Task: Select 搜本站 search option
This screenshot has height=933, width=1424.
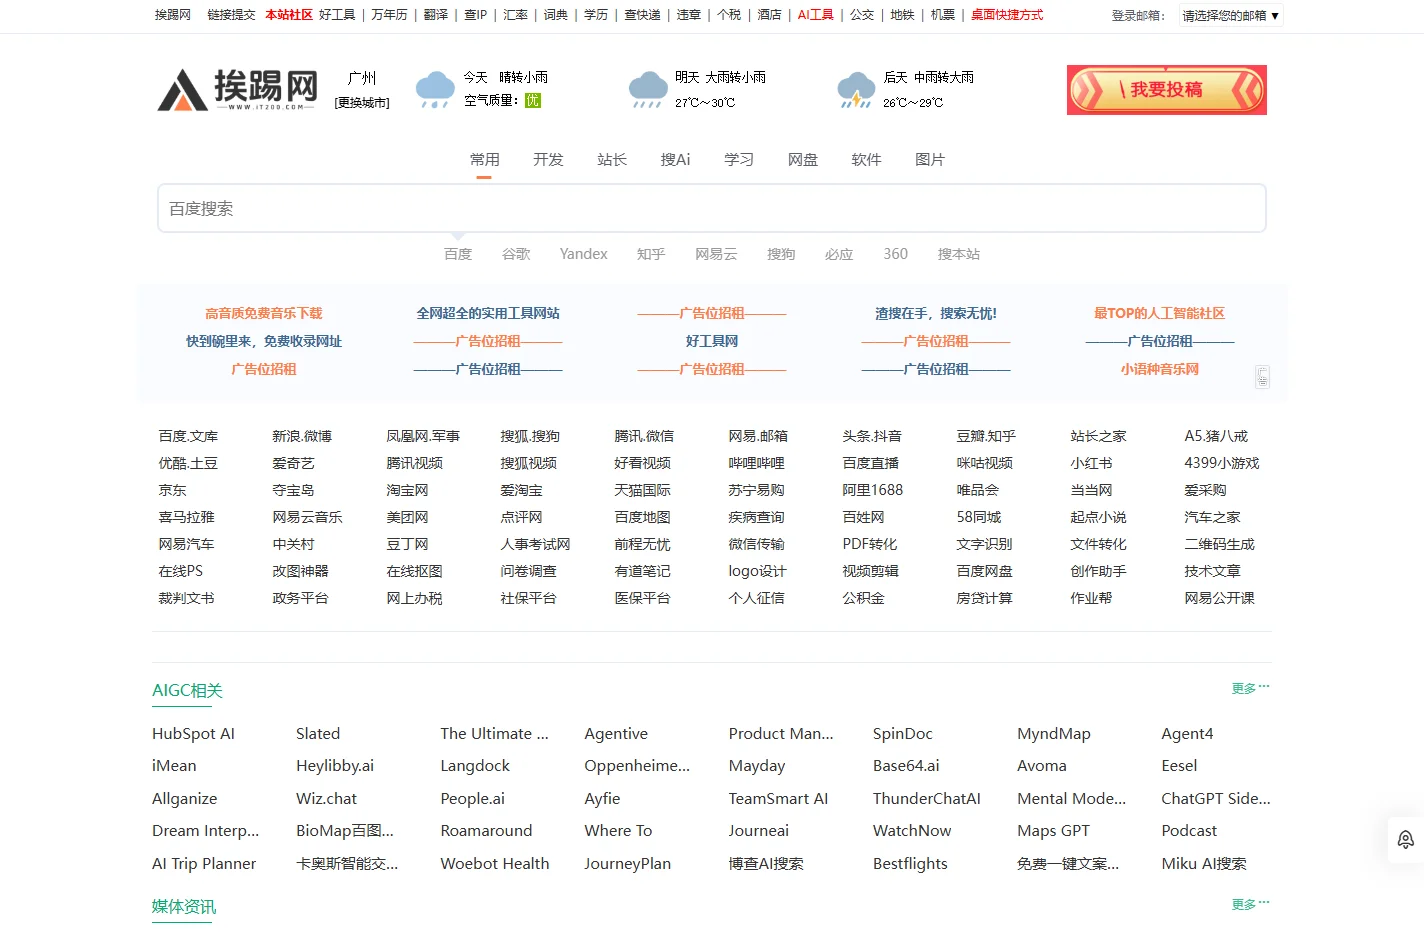Action: (959, 254)
